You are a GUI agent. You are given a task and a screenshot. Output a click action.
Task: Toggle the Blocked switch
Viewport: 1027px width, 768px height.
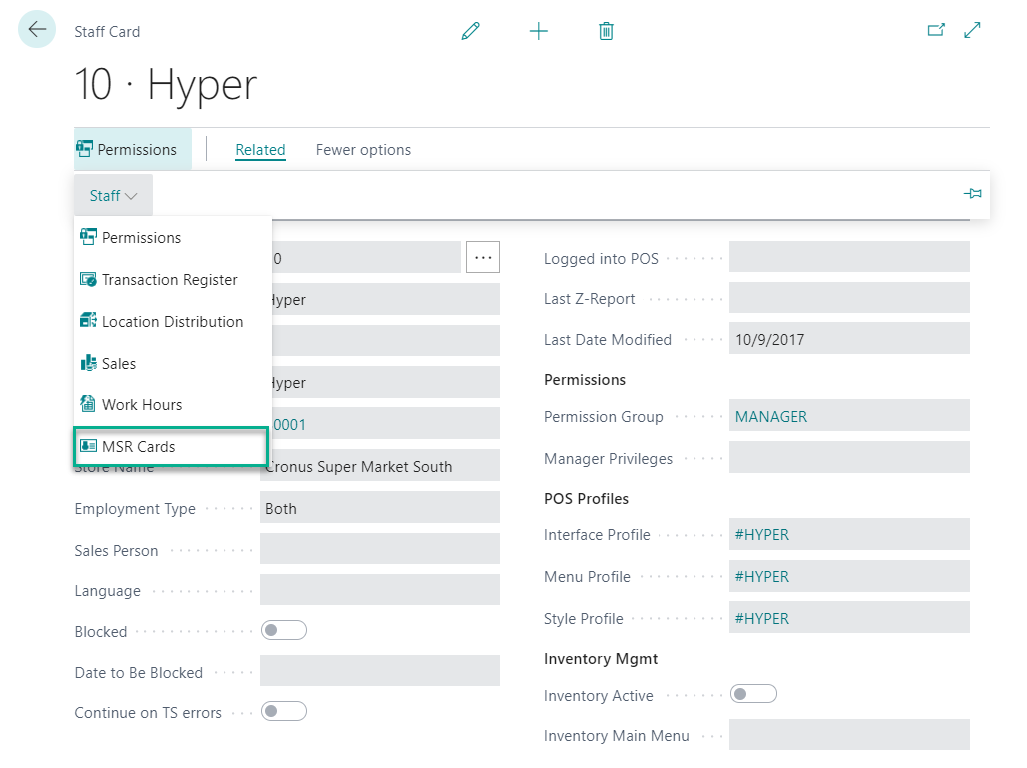(x=283, y=631)
